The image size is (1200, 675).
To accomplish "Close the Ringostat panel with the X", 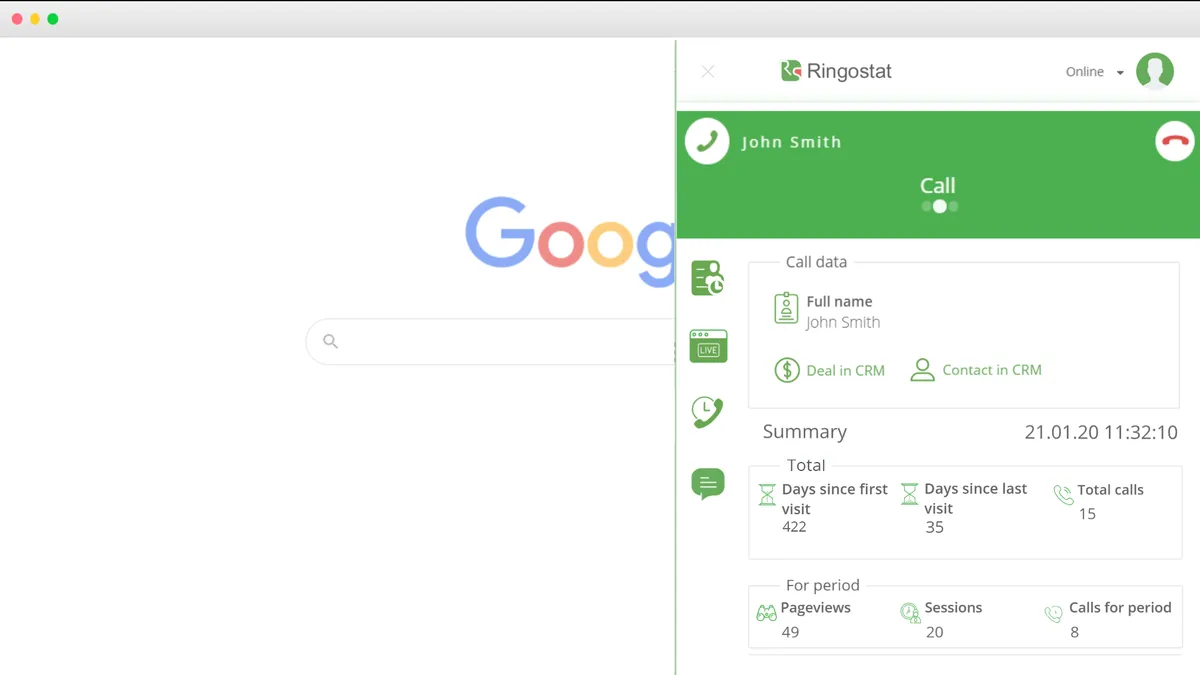I will [x=708, y=71].
